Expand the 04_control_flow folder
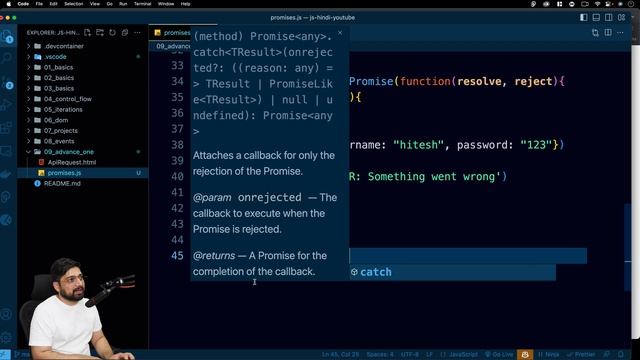Viewport: 640px width, 360px height. click(83, 99)
